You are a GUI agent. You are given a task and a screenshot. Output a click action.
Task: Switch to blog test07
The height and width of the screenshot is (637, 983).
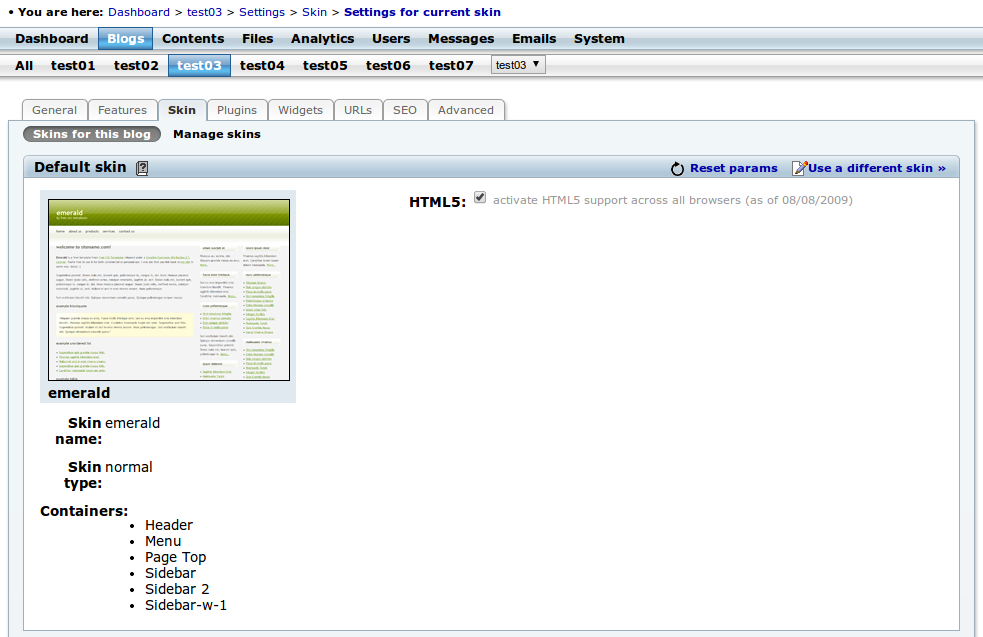(x=451, y=66)
